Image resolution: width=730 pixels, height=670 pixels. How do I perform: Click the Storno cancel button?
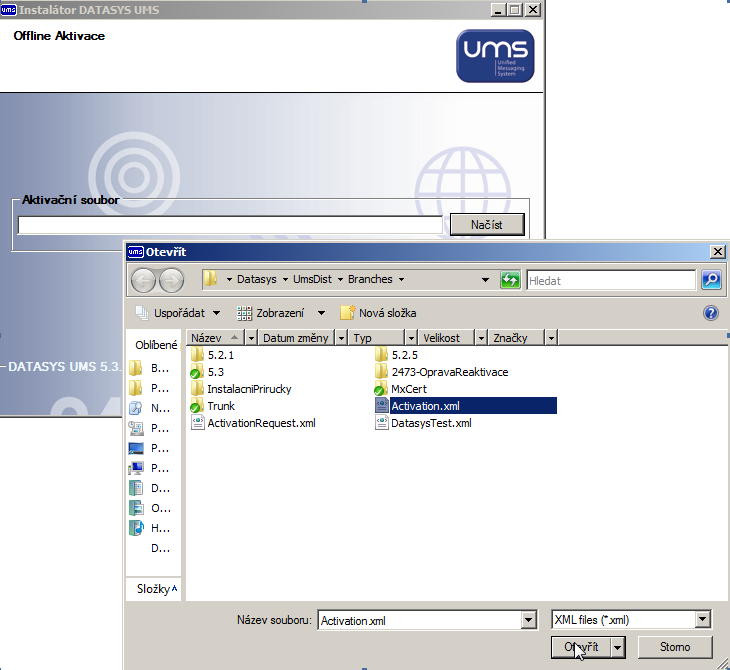tap(675, 647)
